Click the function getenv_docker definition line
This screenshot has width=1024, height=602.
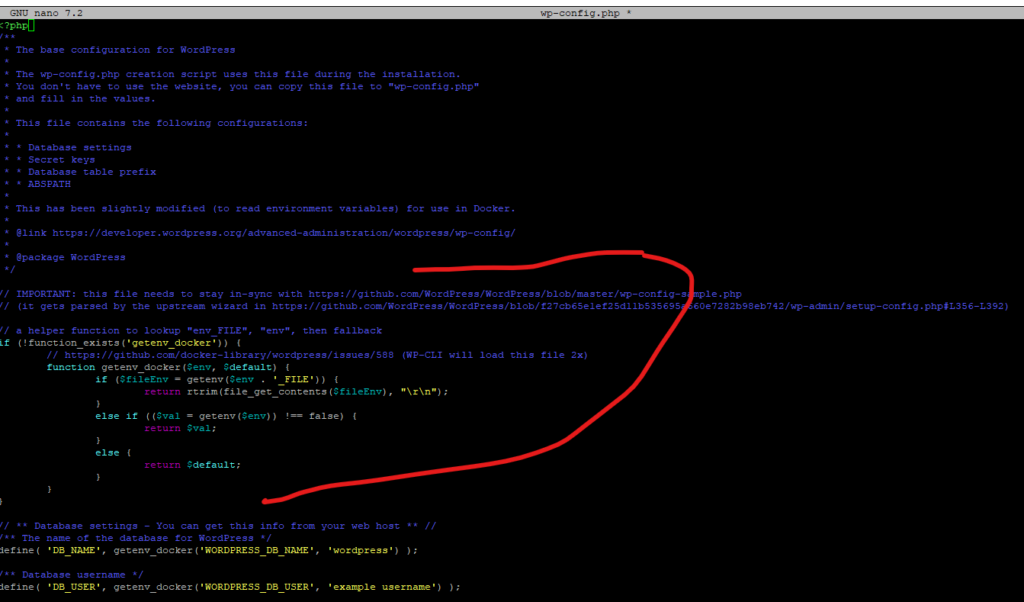coord(140,367)
